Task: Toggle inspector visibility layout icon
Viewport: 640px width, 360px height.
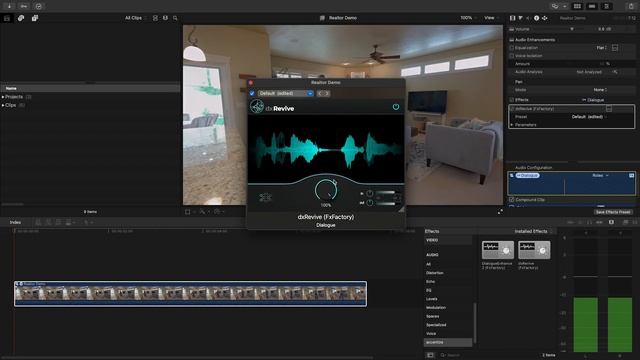Action: coord(607,6)
